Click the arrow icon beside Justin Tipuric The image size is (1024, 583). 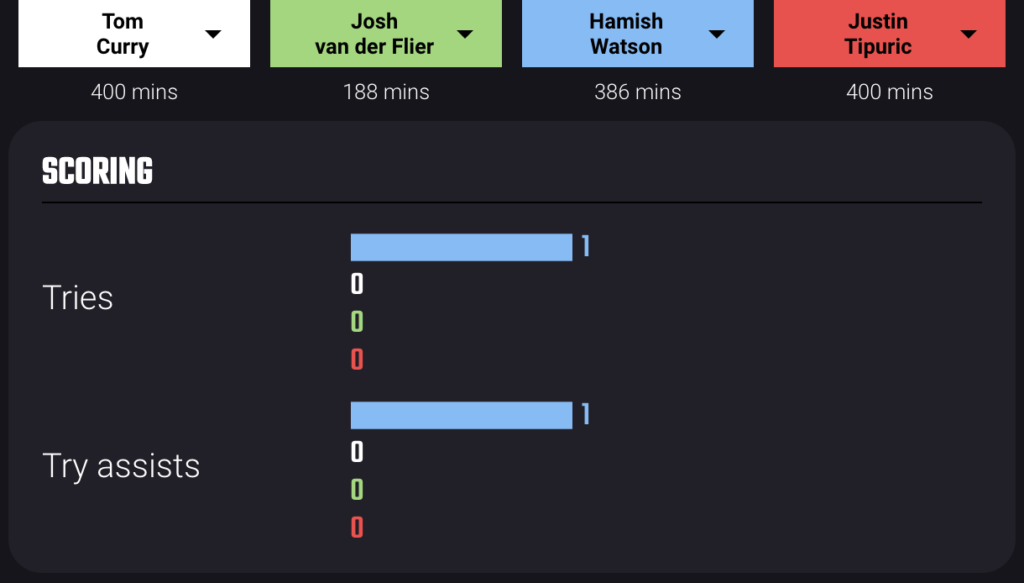(968, 34)
